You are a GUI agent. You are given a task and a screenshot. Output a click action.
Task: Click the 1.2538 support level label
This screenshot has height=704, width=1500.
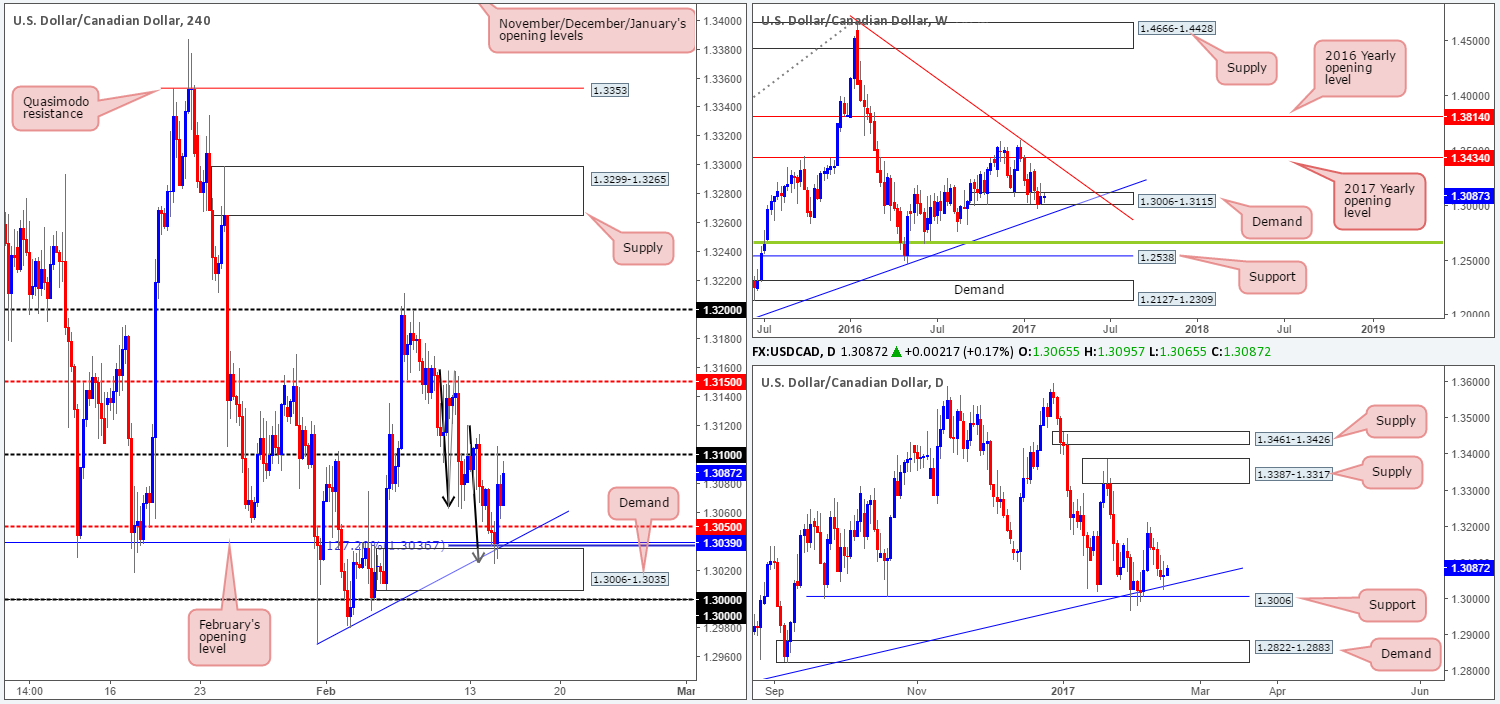point(1156,257)
